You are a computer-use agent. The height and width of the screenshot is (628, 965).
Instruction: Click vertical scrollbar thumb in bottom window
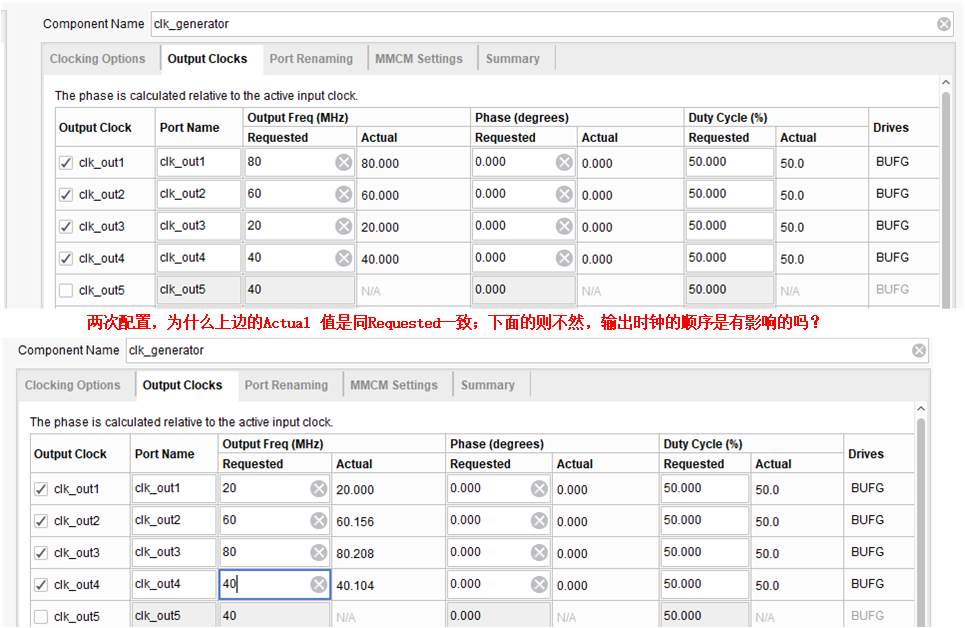tap(921, 522)
